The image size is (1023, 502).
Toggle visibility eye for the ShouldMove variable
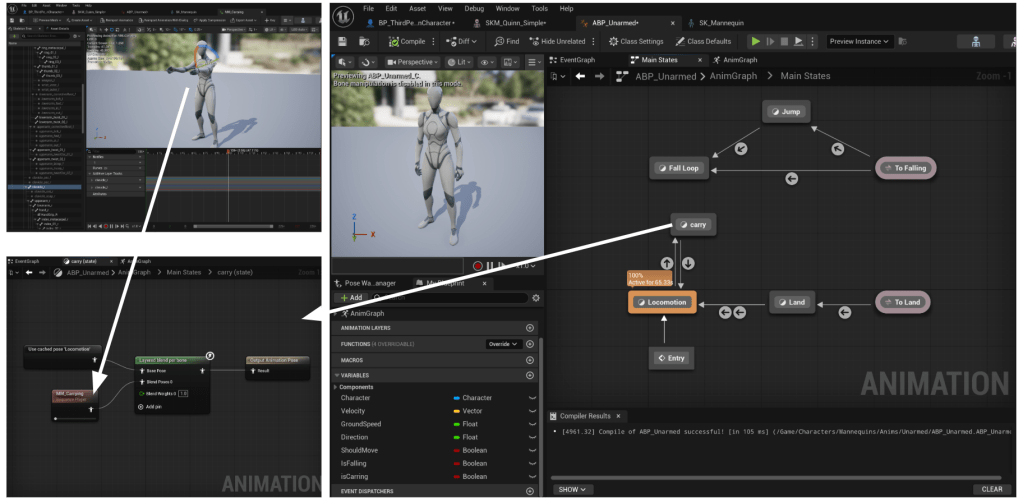coord(532,450)
